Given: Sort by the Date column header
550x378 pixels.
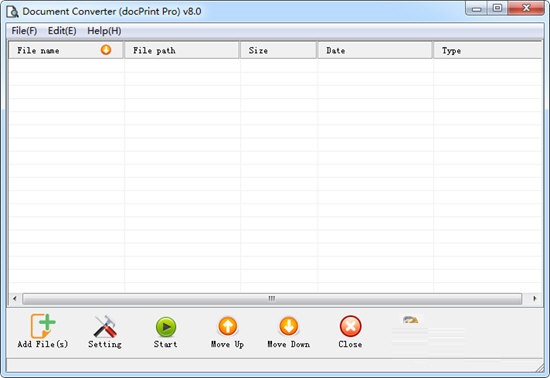Looking at the screenshot, I should [x=375, y=50].
